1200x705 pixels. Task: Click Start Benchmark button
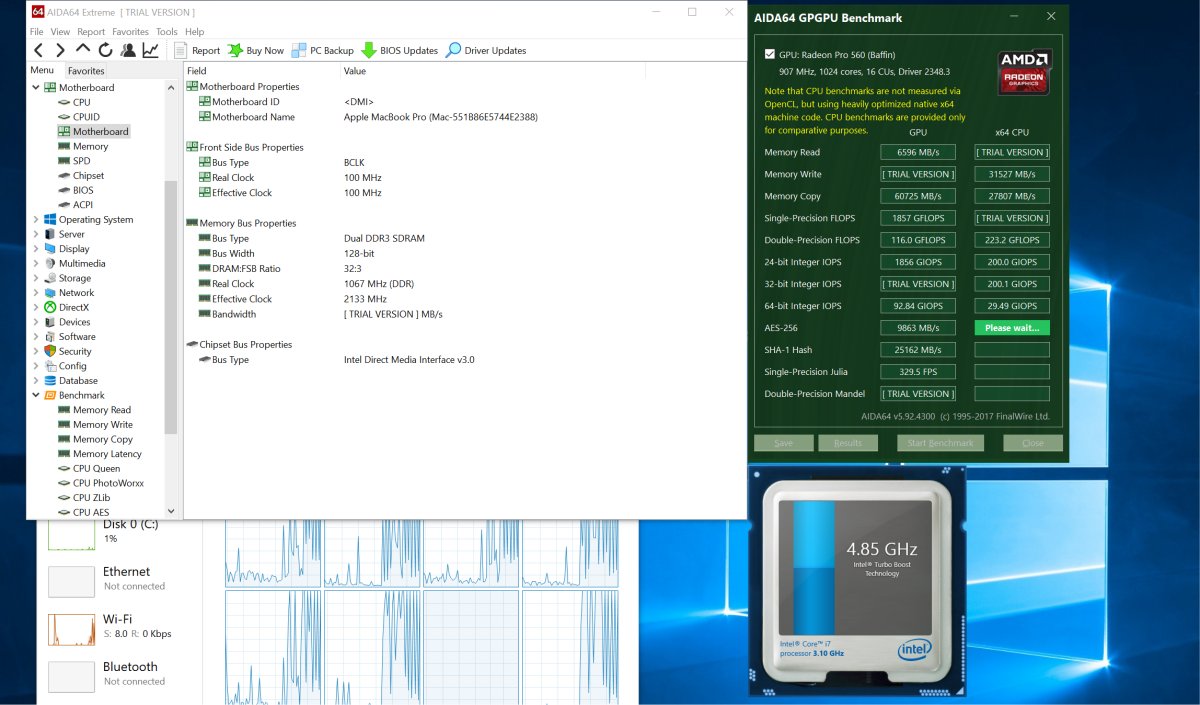(940, 443)
